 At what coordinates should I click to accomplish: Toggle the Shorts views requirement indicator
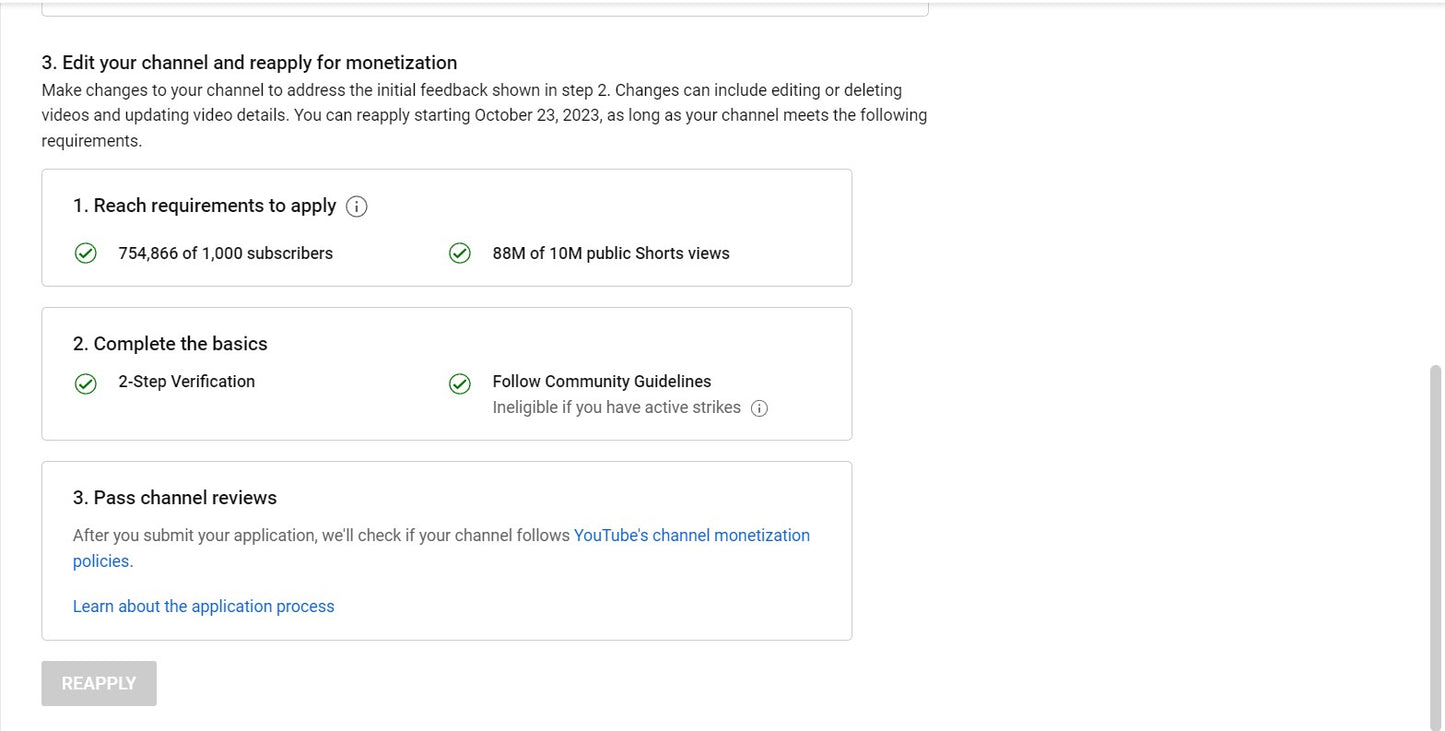460,253
